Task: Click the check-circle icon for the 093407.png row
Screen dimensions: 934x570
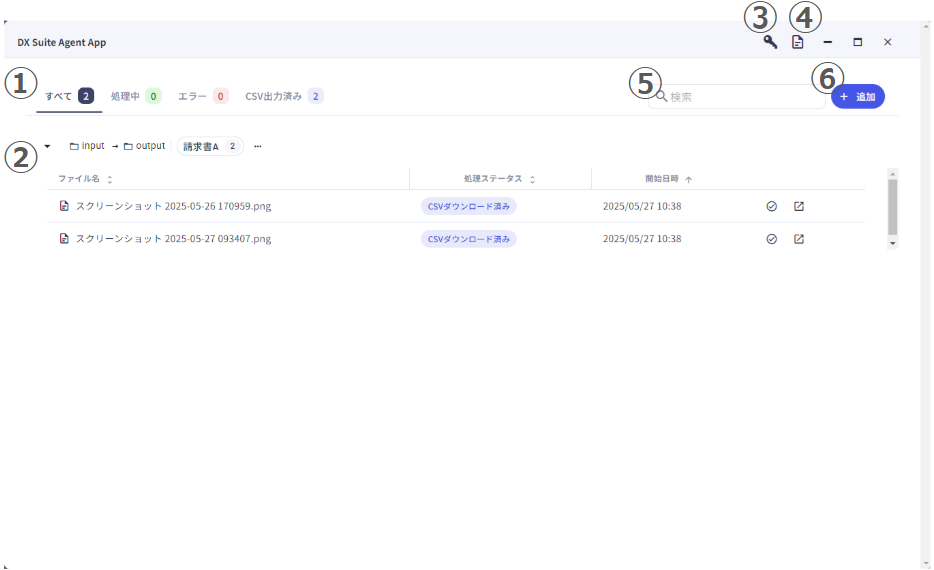Action: coord(772,239)
